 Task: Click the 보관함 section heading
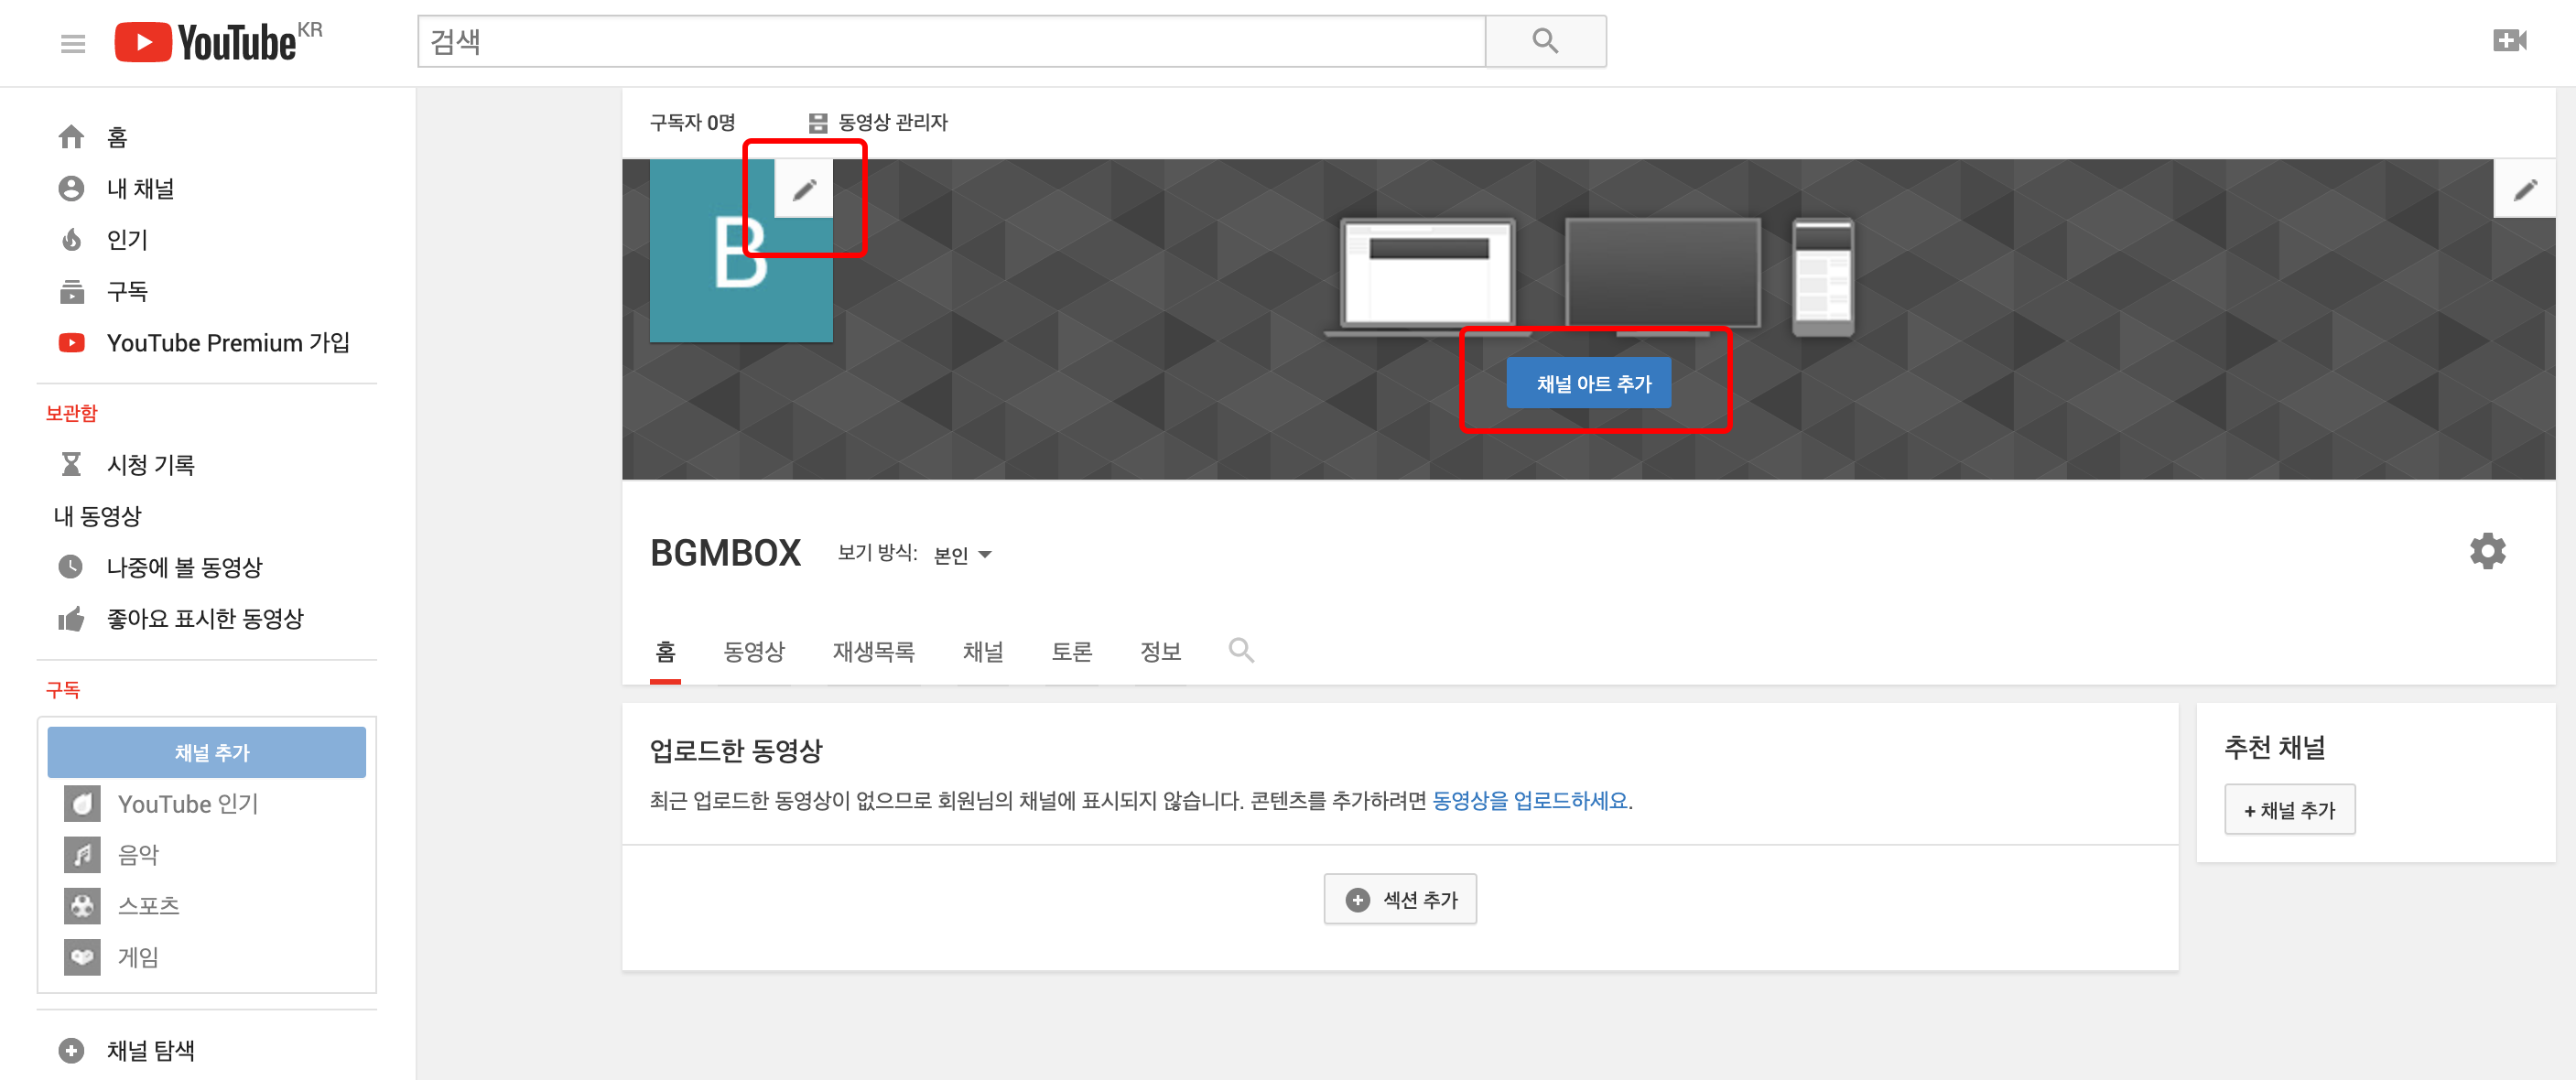click(x=71, y=413)
